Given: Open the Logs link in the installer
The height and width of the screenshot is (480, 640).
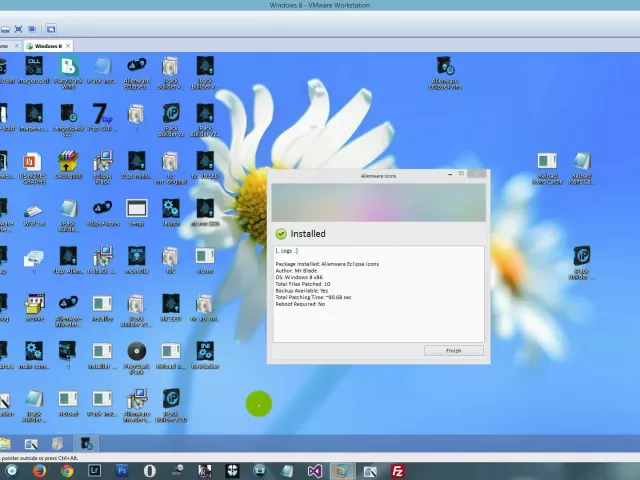Looking at the screenshot, I should (x=287, y=251).
